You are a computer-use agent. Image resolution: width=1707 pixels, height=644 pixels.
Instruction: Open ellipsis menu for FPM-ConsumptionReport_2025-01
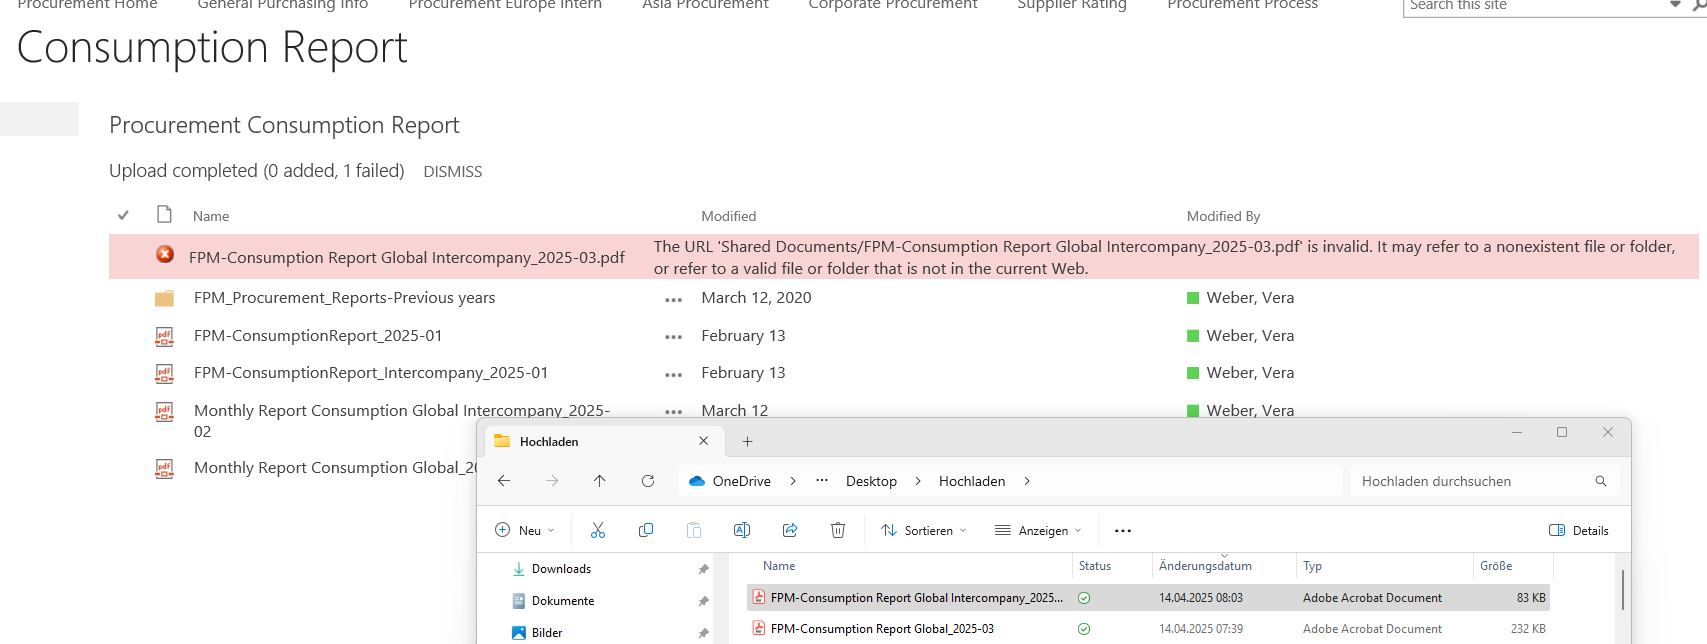pos(673,337)
